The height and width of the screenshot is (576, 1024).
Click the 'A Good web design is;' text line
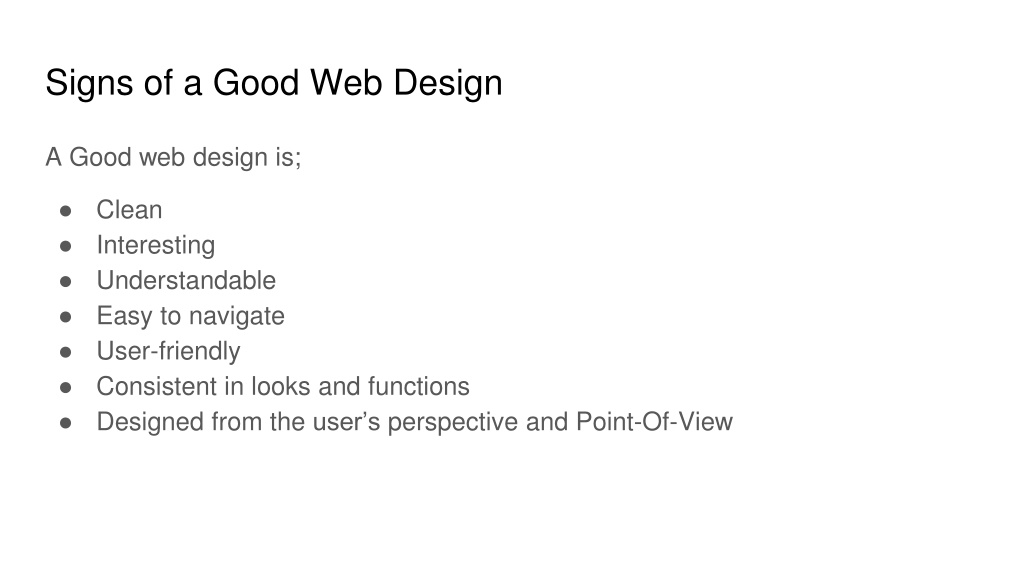[x=173, y=158]
